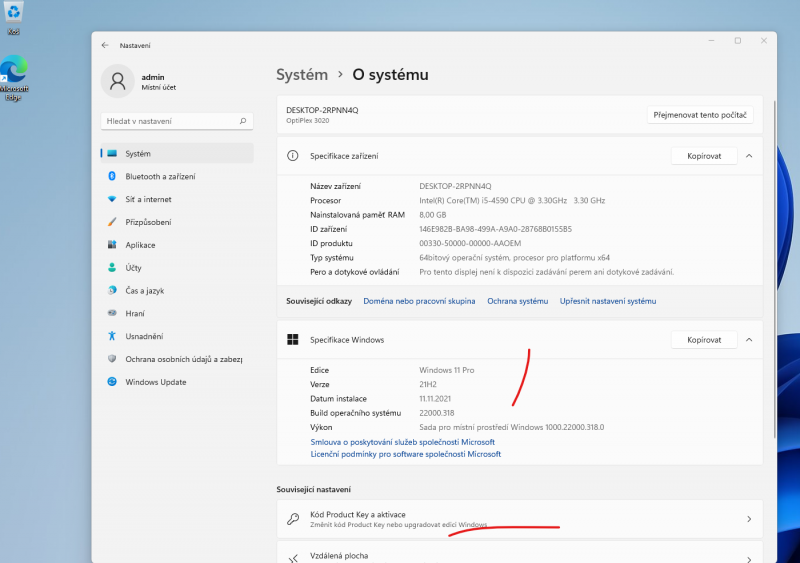800x563 pixels.
Task: Open Licenční podmínky pro software link
Action: point(406,454)
